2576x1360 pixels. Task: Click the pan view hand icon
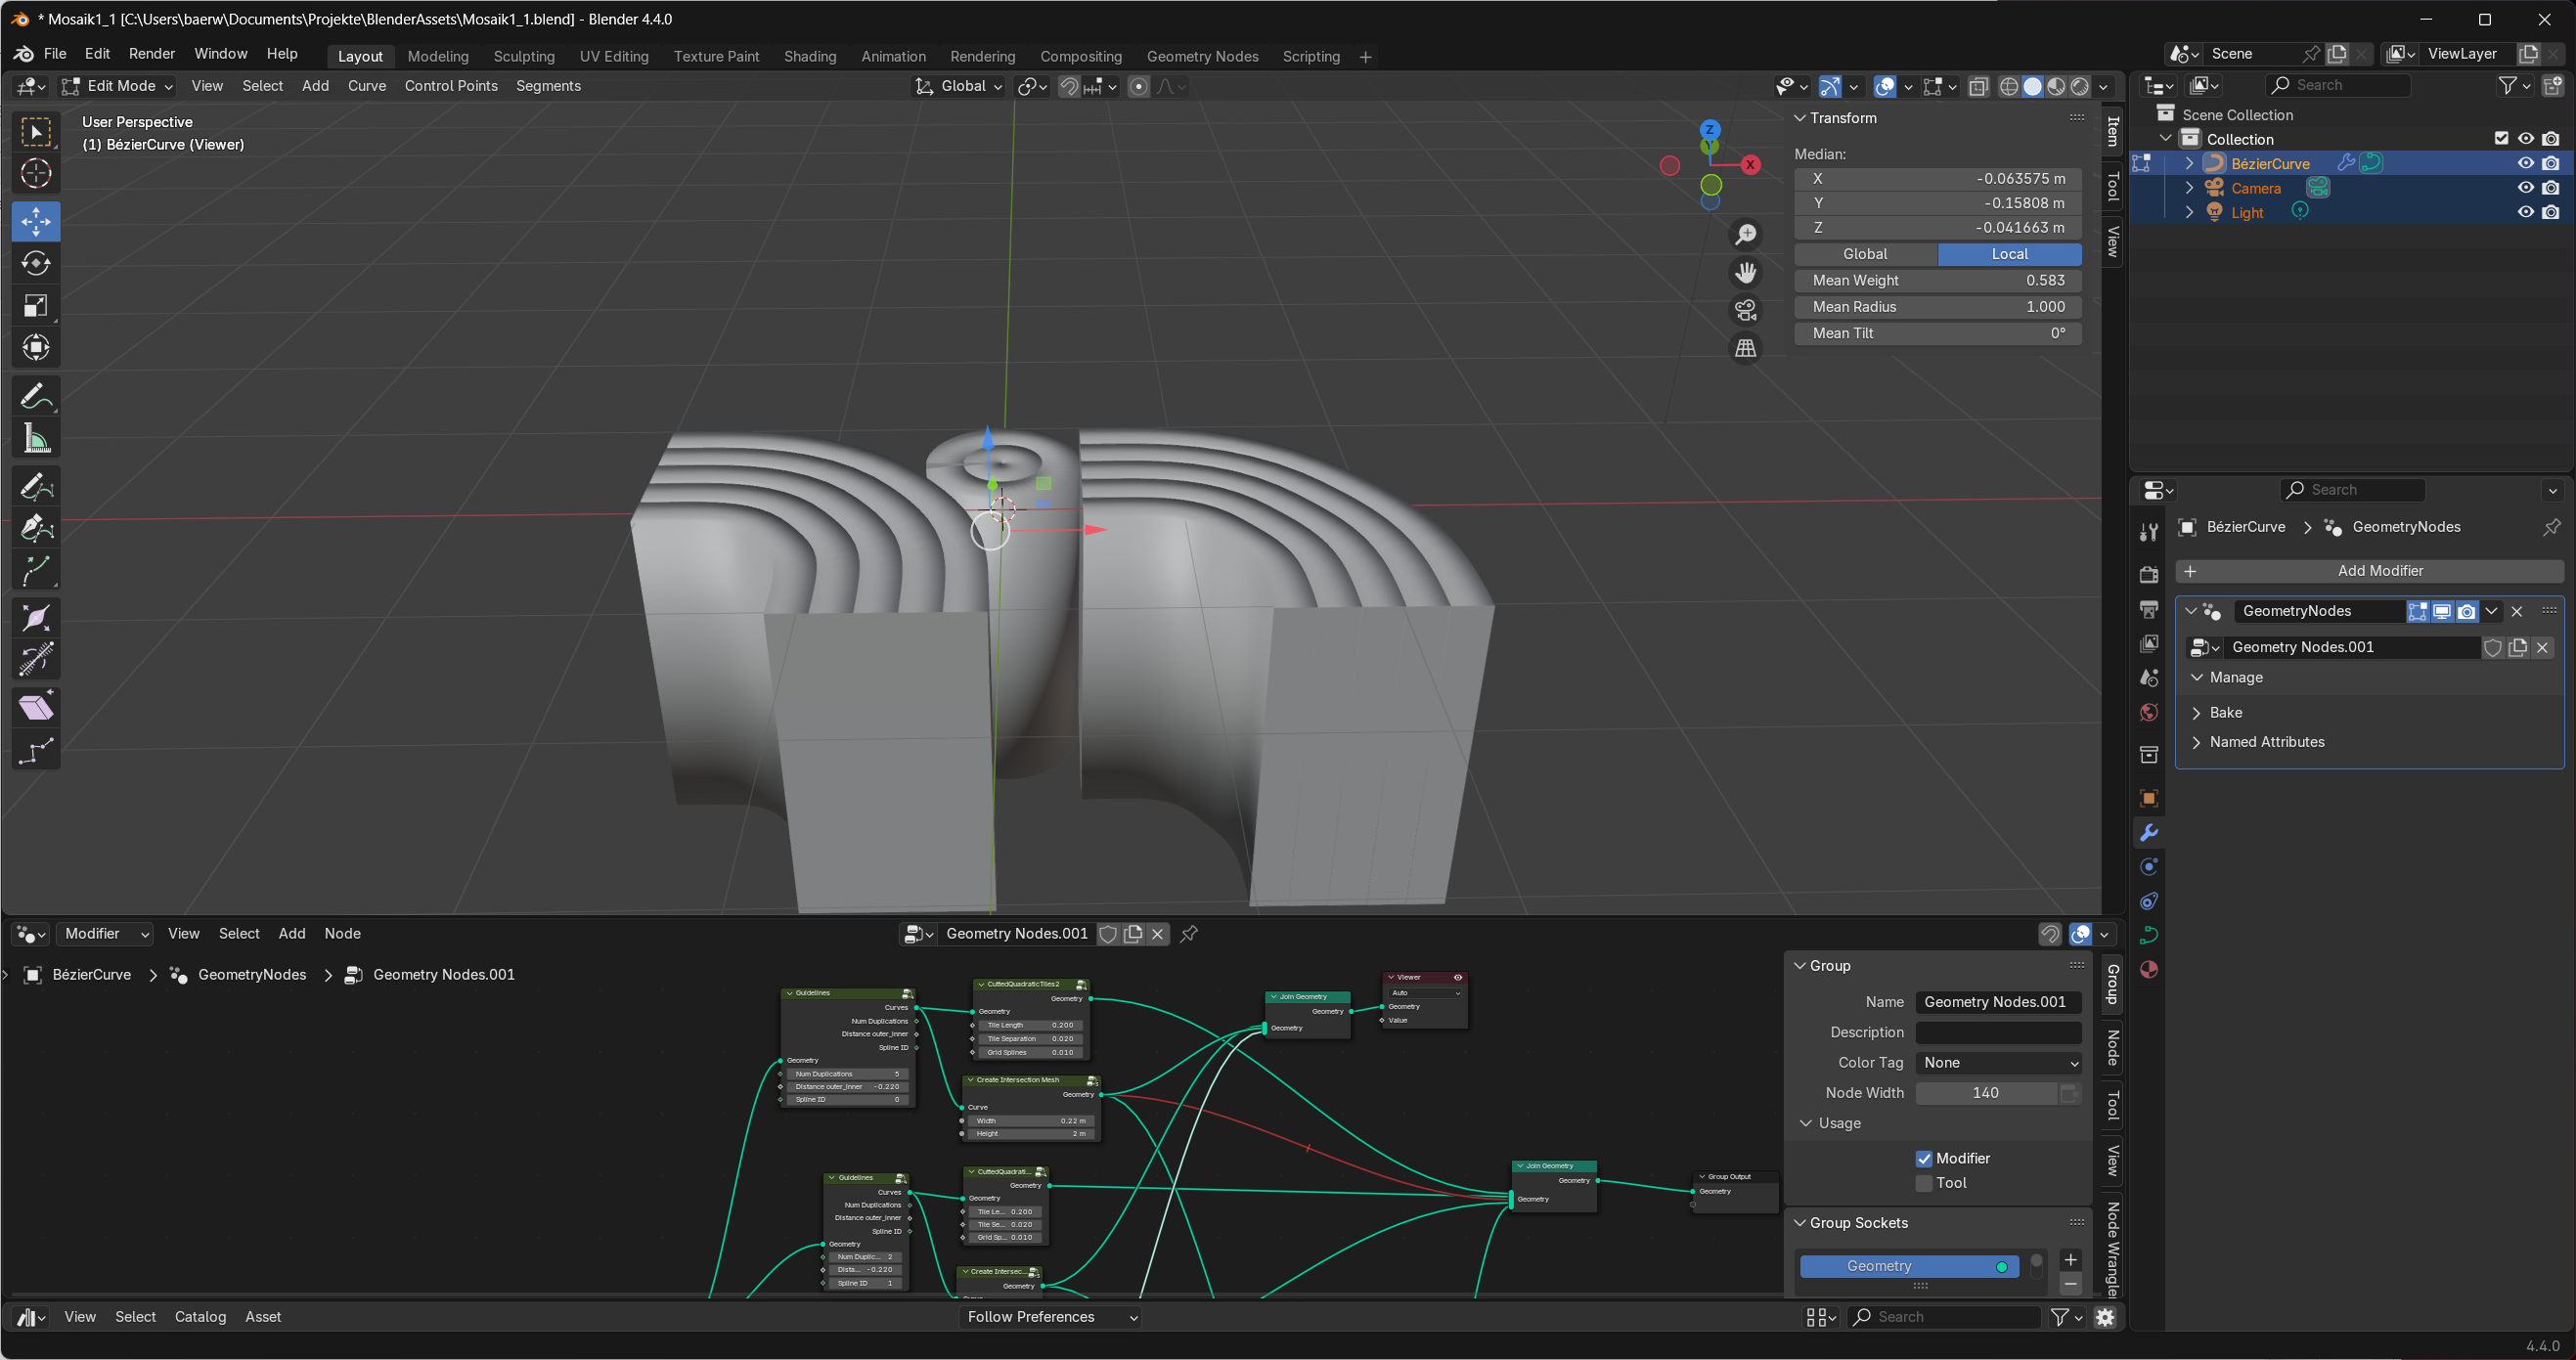click(x=1745, y=273)
